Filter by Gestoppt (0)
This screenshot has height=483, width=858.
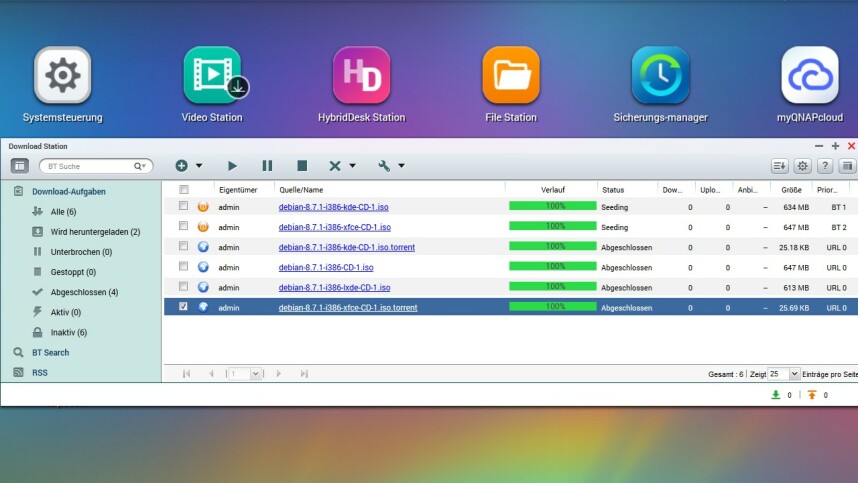[x=73, y=272]
